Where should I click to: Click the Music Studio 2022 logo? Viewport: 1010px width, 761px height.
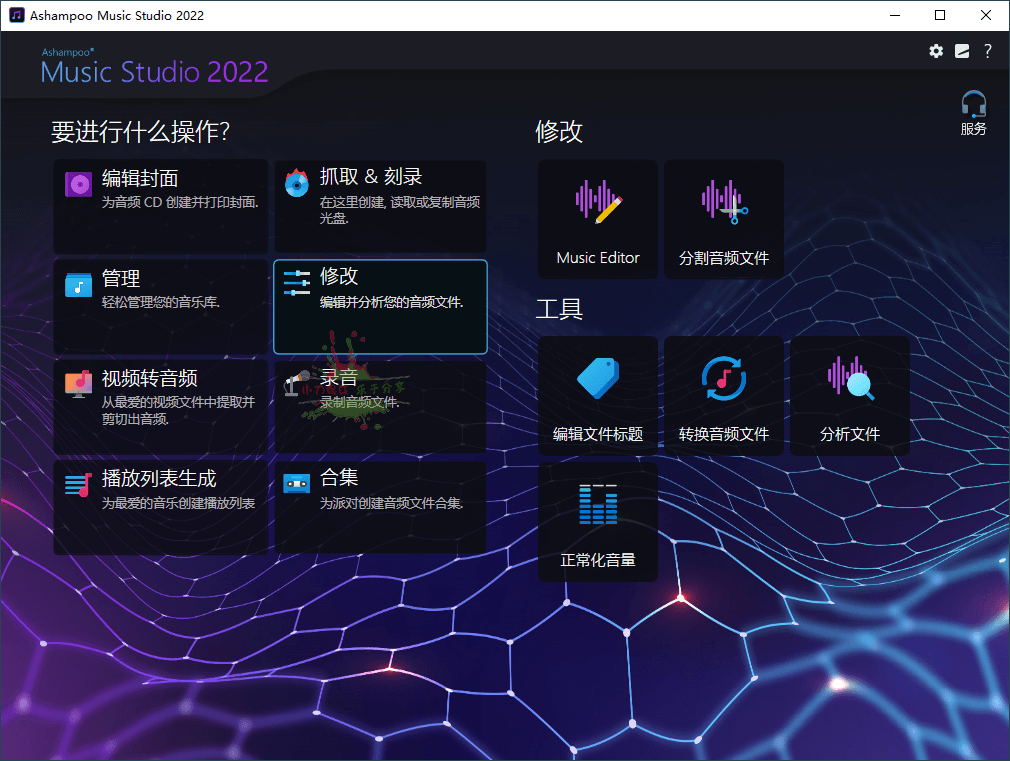coord(155,67)
